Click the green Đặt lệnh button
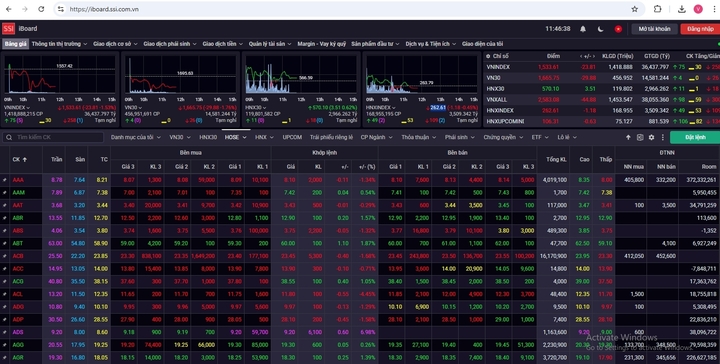The image size is (720, 364). (695, 137)
